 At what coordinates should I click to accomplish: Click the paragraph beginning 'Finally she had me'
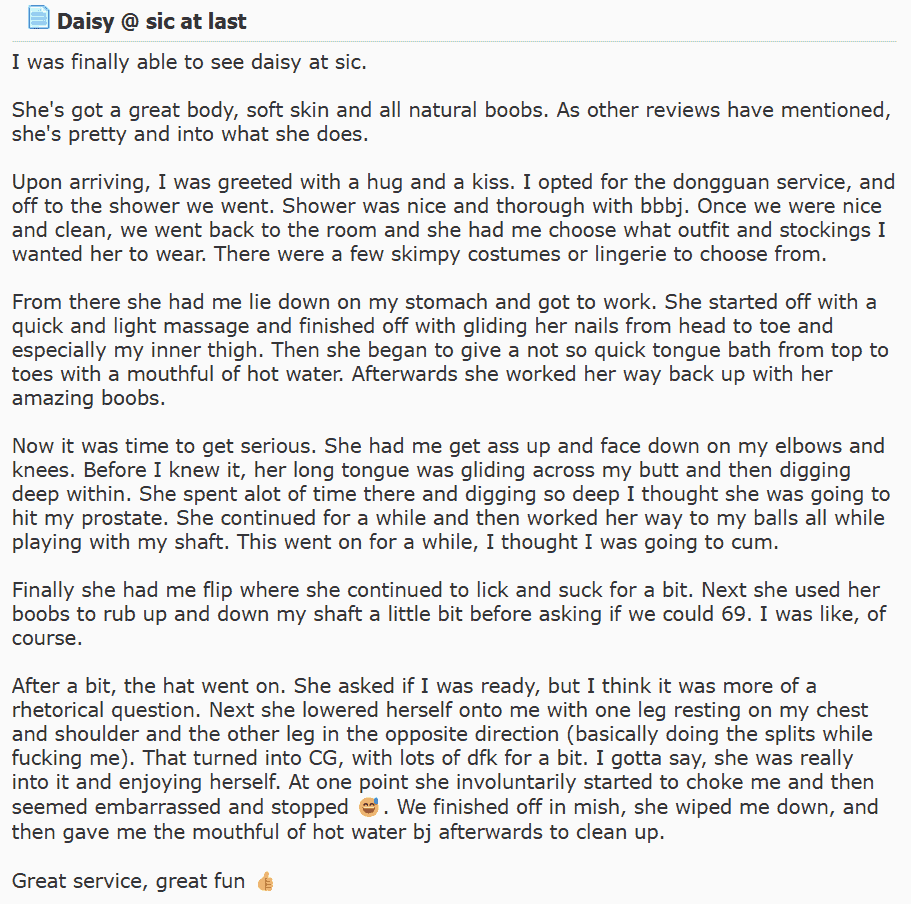coord(449,614)
